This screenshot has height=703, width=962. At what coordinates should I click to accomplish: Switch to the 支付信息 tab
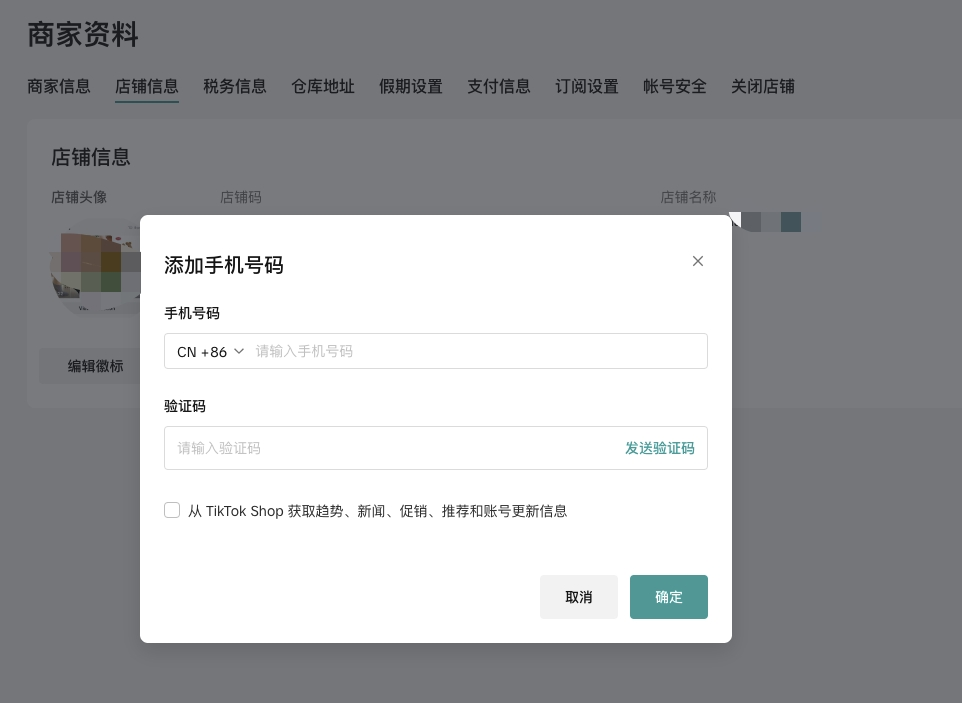tap(499, 87)
